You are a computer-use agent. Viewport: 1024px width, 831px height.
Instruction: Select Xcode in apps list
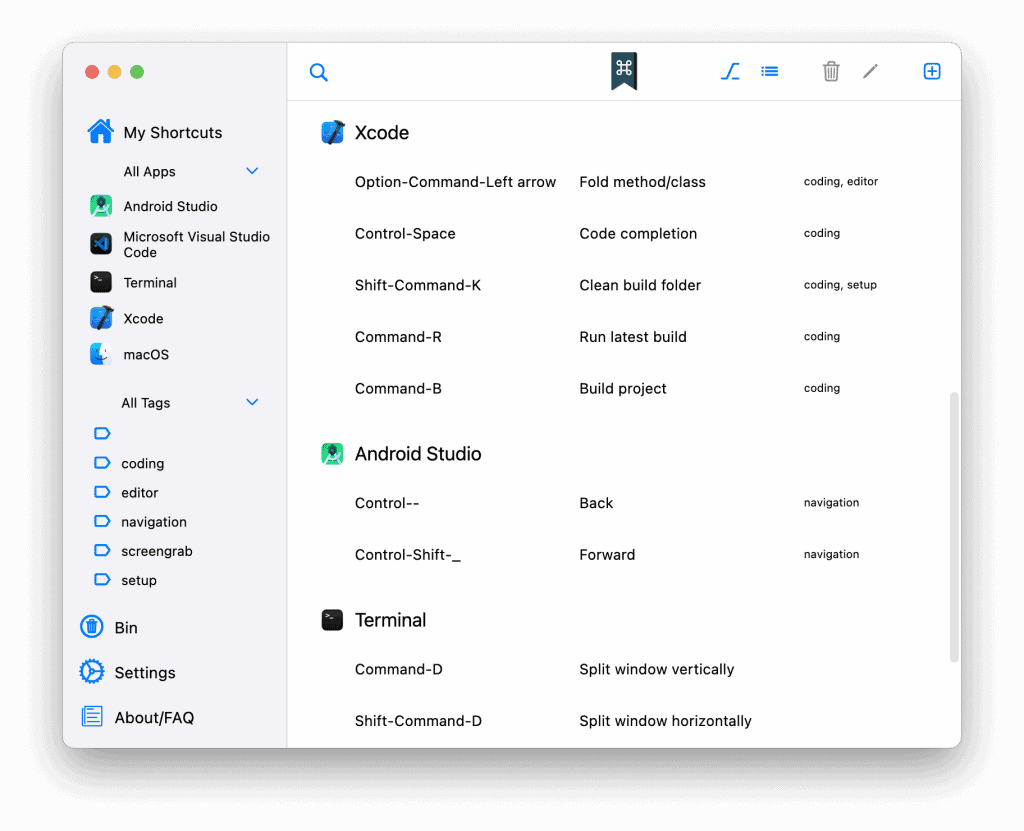[144, 319]
